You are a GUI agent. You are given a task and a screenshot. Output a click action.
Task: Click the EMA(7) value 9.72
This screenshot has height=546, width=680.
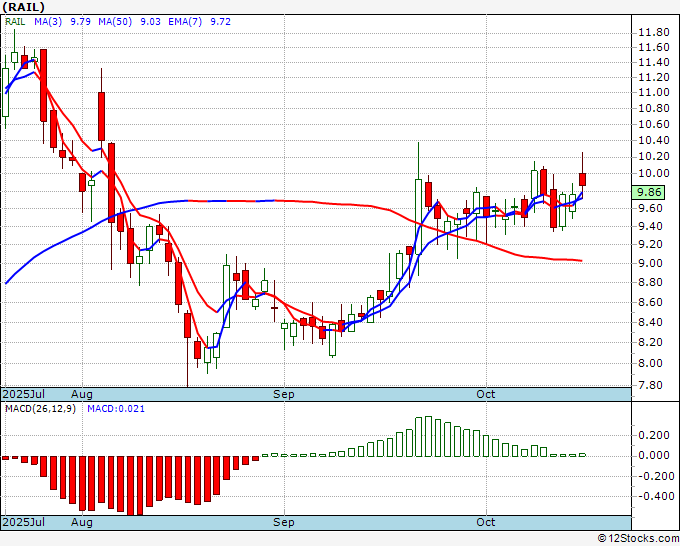[x=220, y=22]
